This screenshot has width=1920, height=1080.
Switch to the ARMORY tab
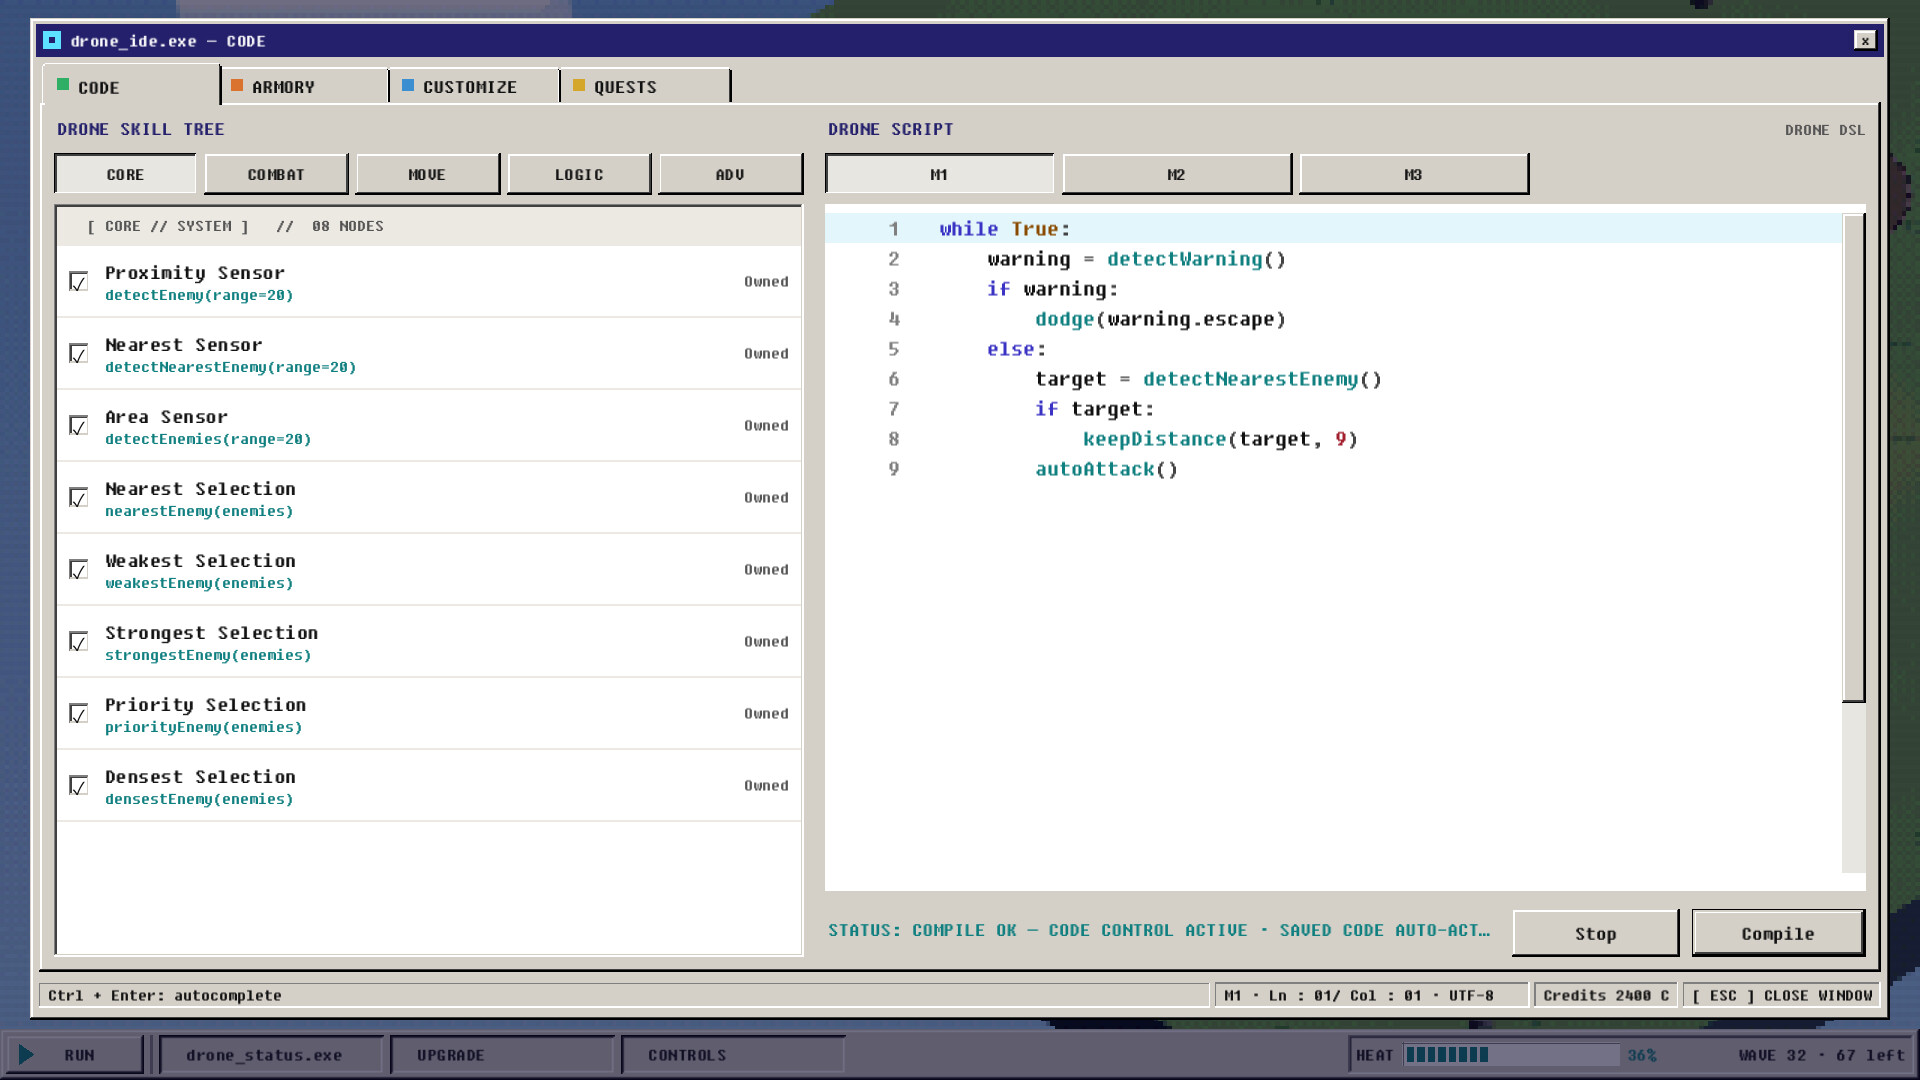[304, 87]
